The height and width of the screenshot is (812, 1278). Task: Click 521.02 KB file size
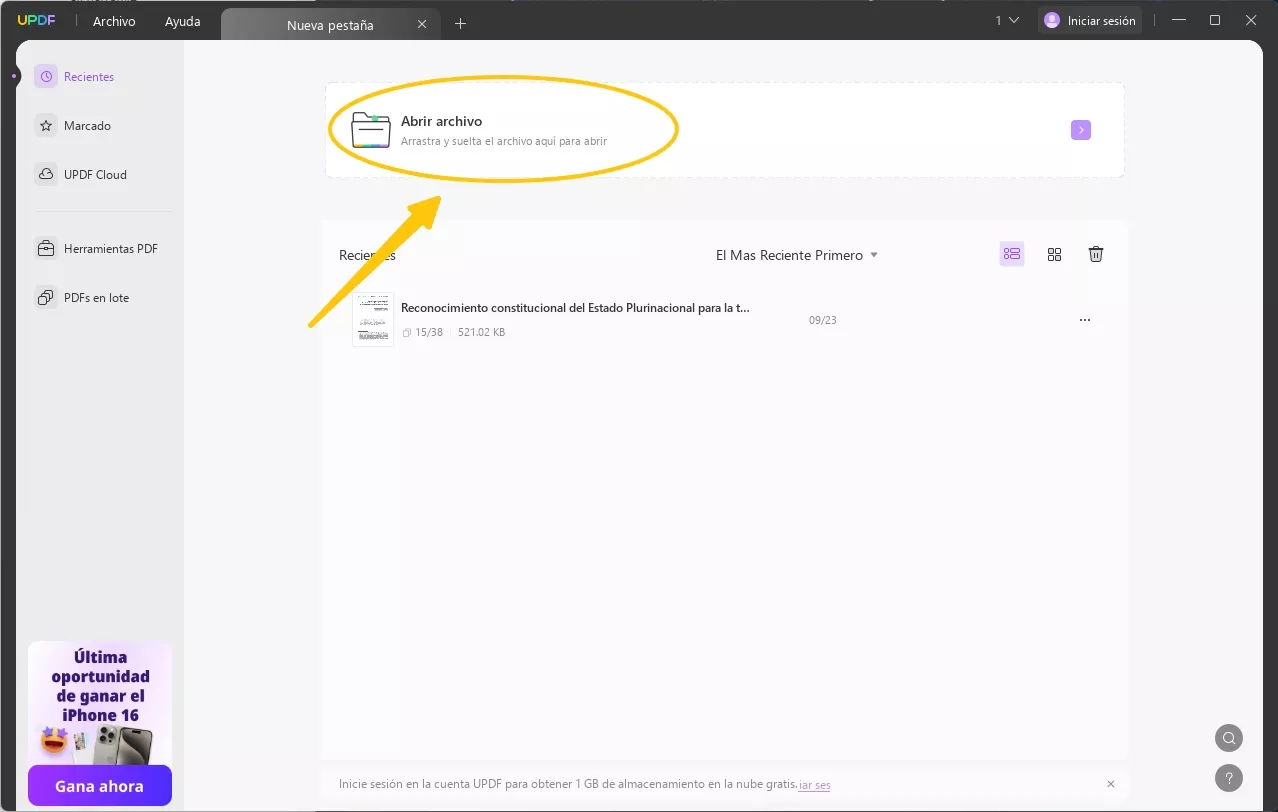(x=481, y=332)
